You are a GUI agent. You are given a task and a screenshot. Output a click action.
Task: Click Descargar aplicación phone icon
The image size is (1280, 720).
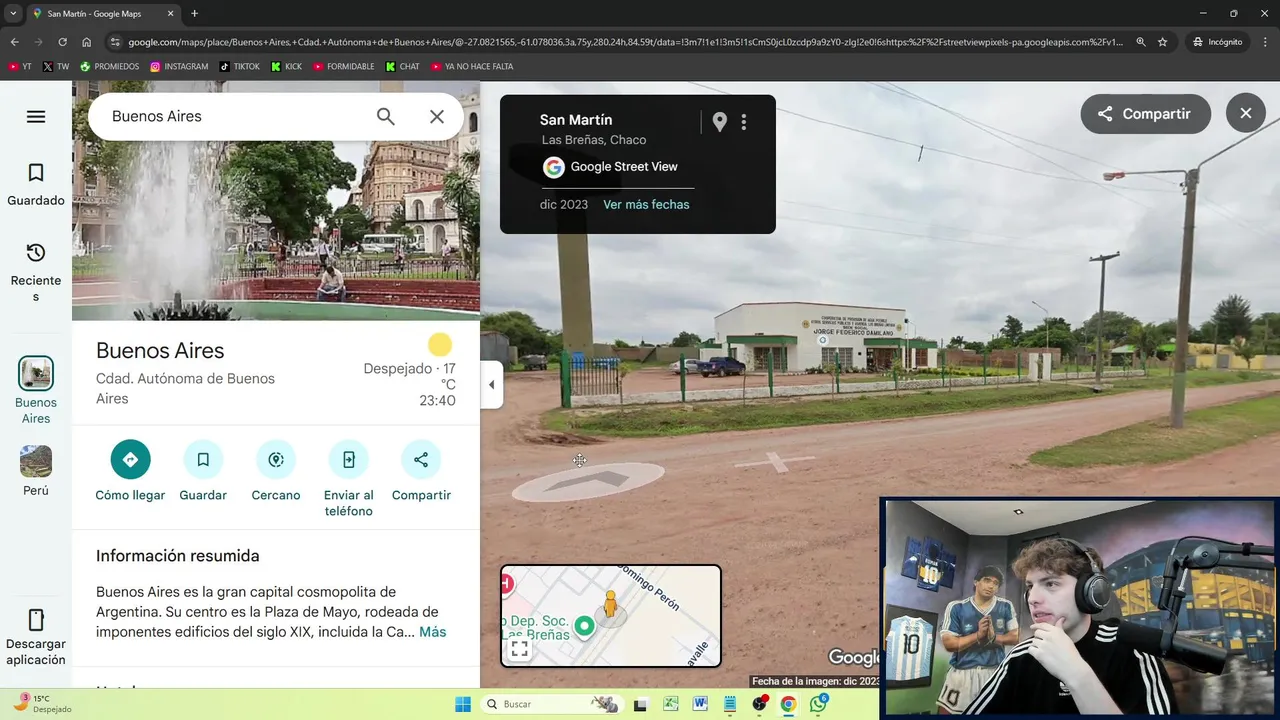pyautogui.click(x=36, y=619)
